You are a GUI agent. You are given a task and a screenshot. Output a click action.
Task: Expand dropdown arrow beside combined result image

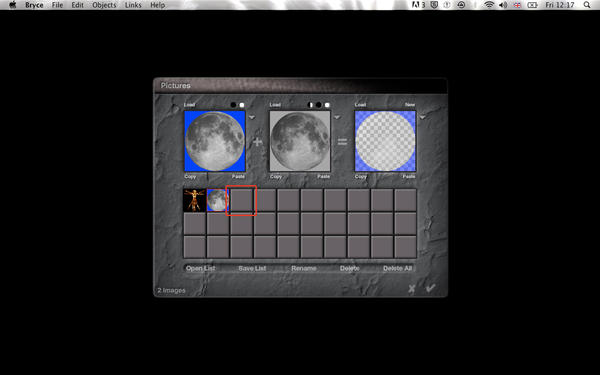422,117
